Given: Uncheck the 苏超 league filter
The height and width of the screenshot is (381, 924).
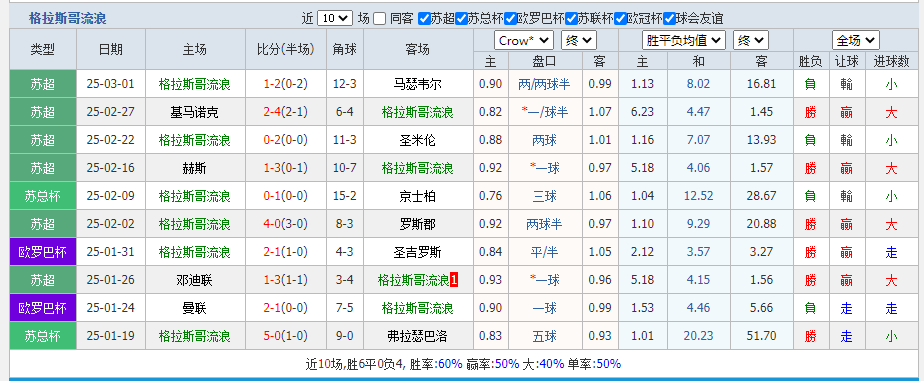Looking at the screenshot, I should click(424, 18).
